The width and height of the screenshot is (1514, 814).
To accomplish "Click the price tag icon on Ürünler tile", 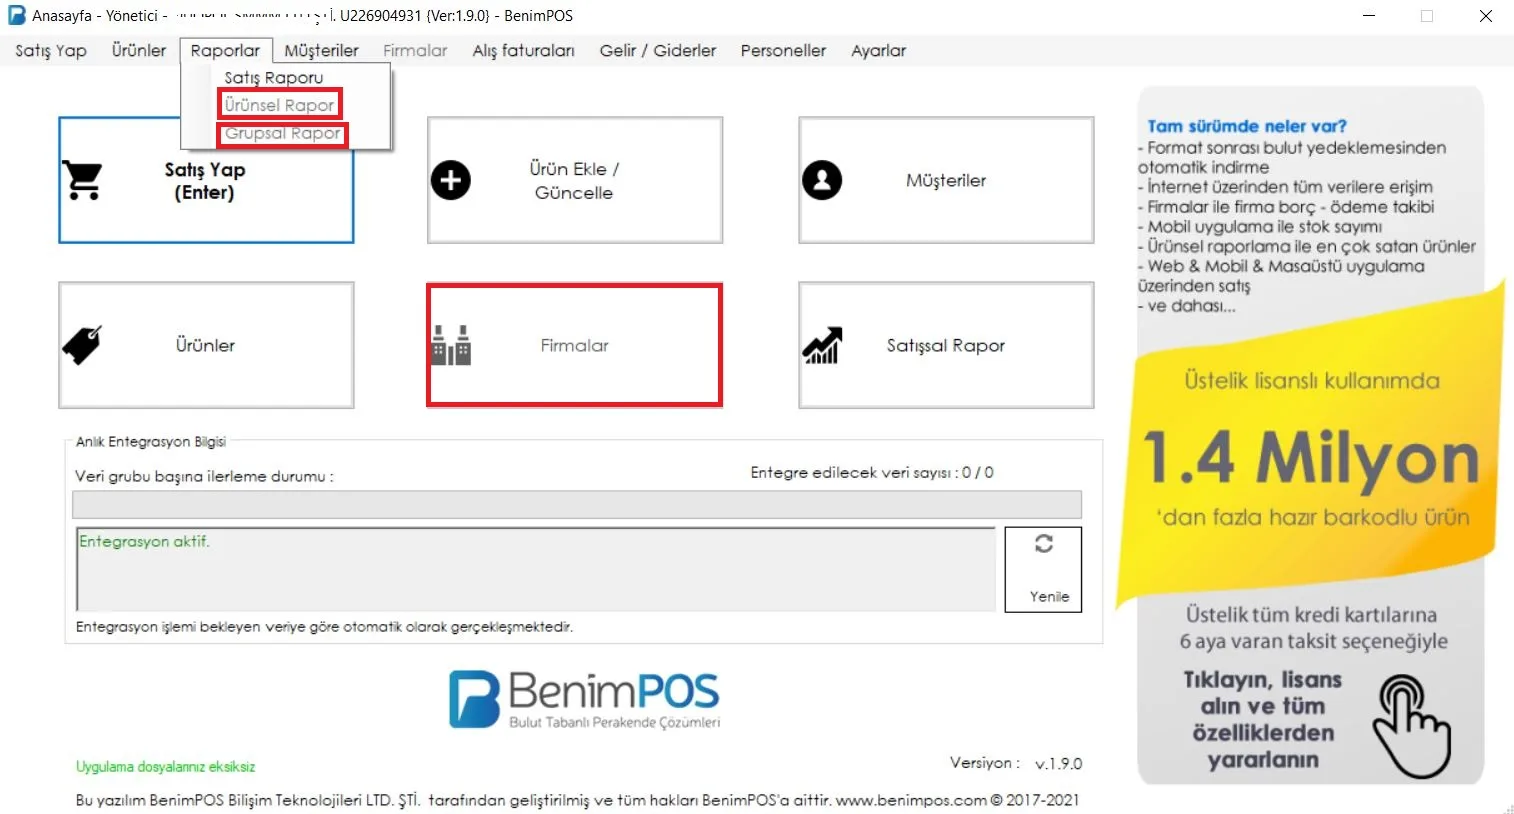I will point(82,345).
